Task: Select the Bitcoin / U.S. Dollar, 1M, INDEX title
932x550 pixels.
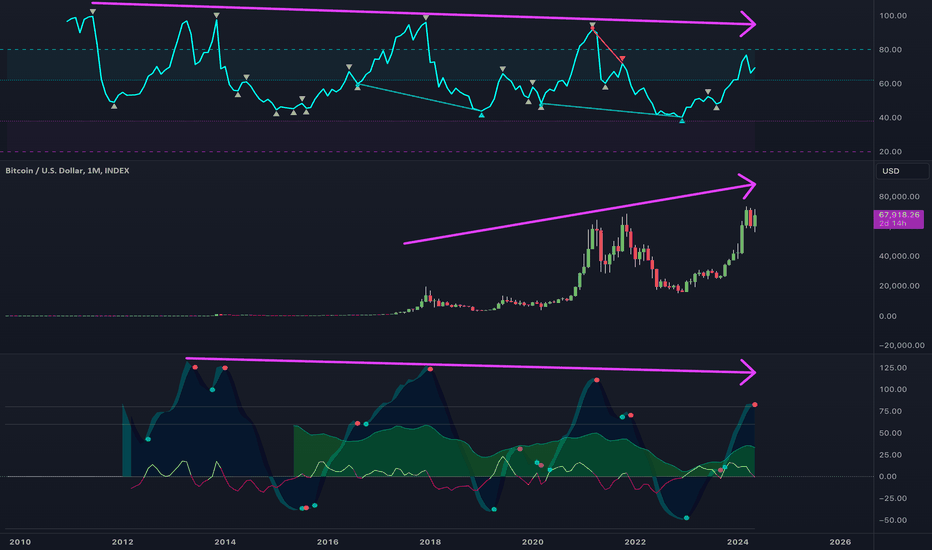Action: (67, 171)
